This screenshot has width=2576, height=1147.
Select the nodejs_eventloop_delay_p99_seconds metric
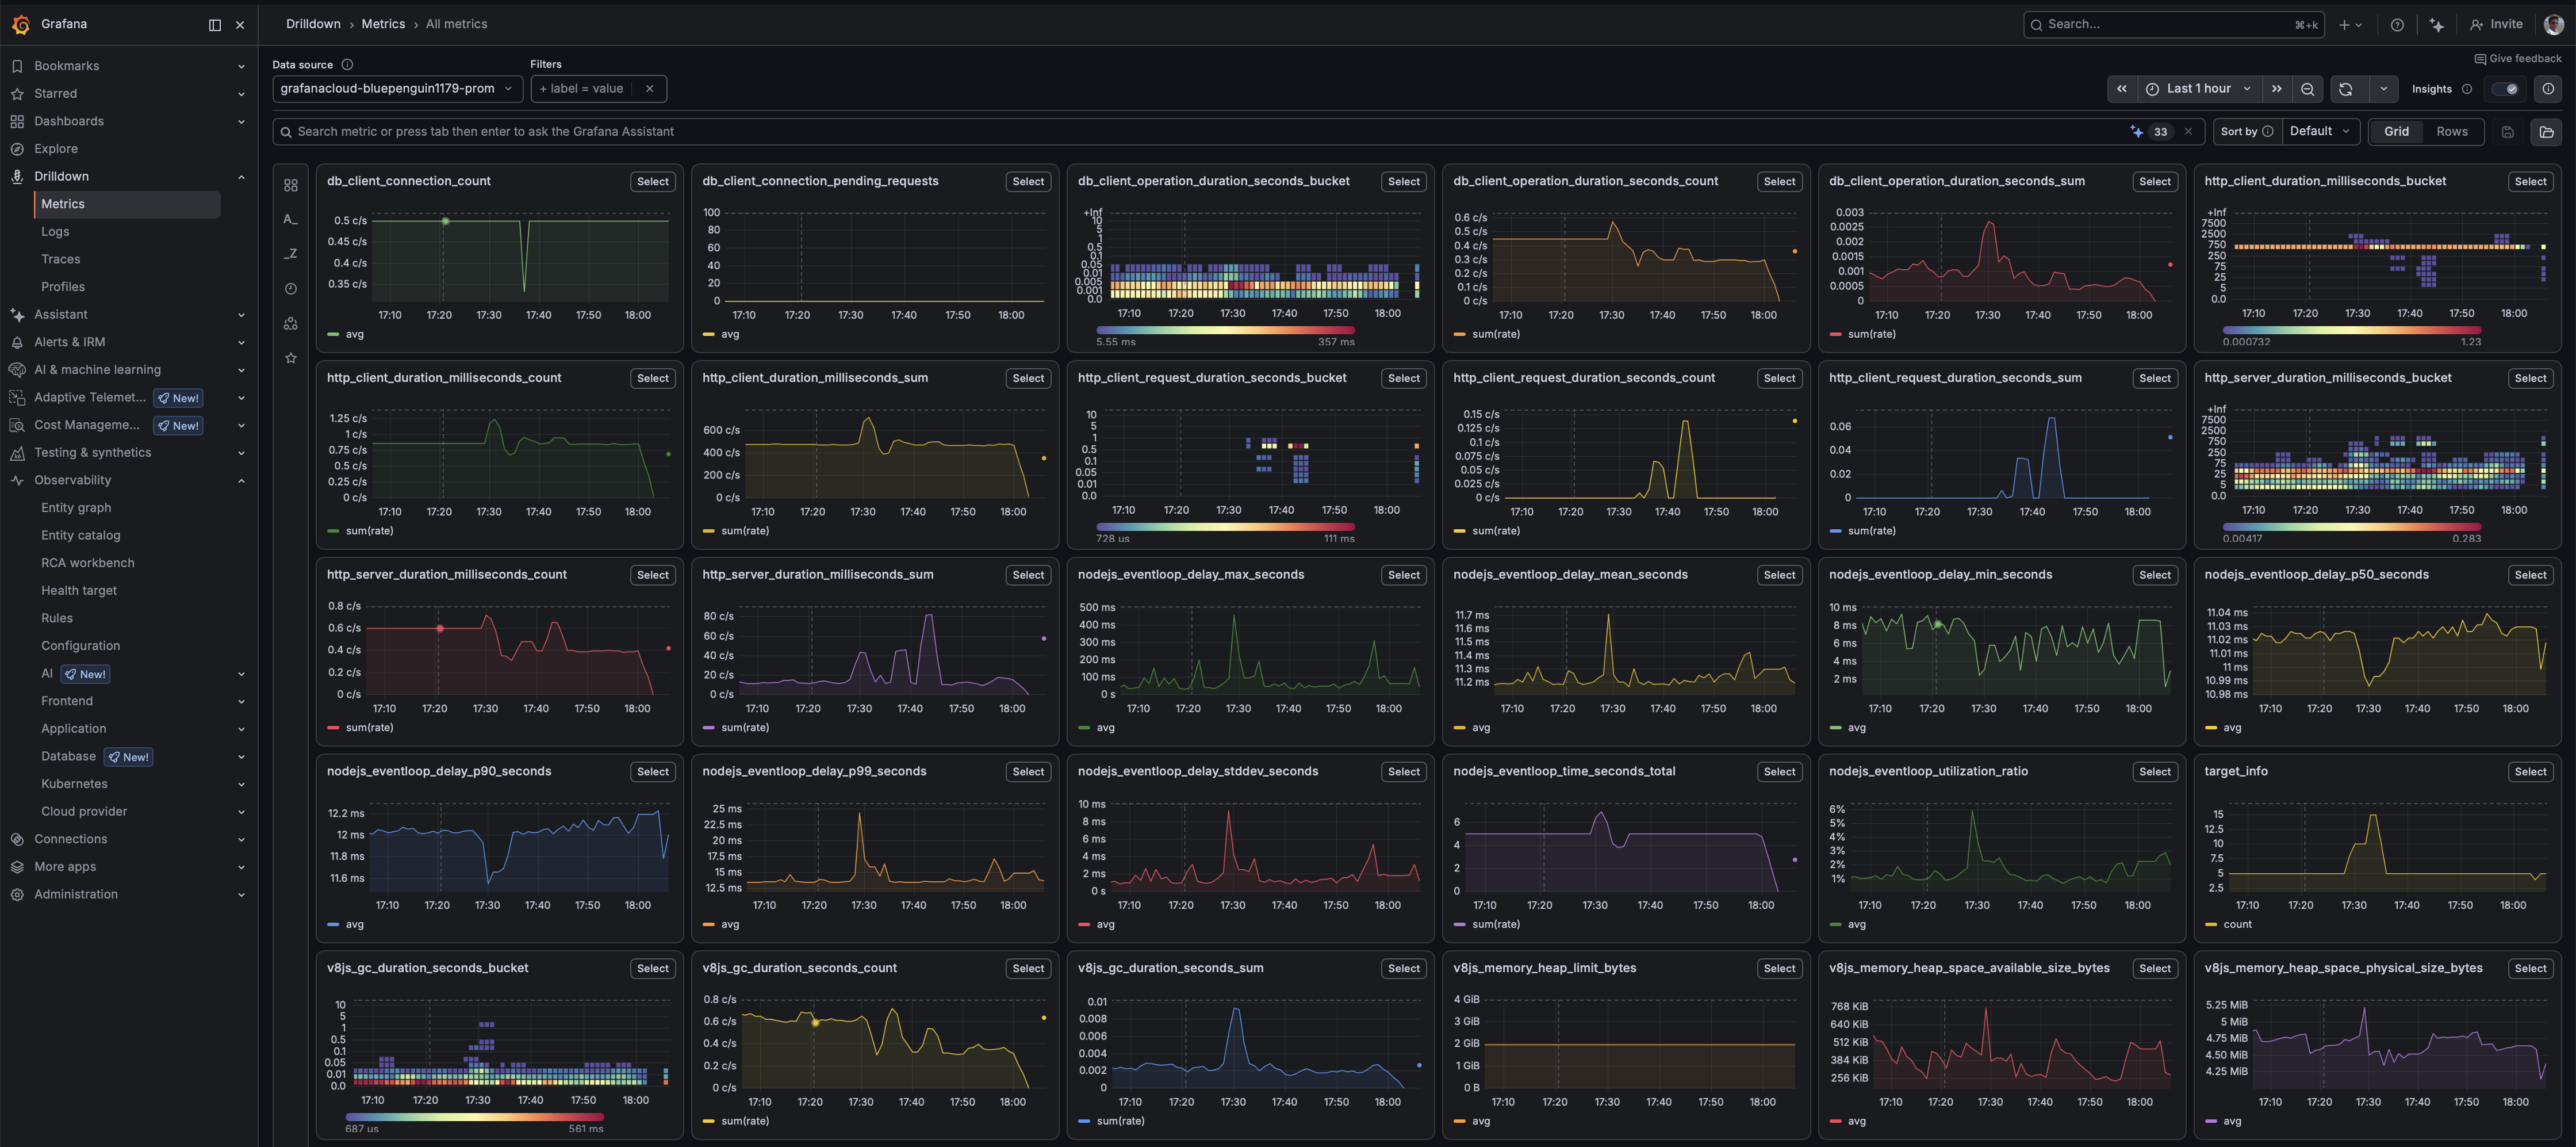click(x=1028, y=772)
